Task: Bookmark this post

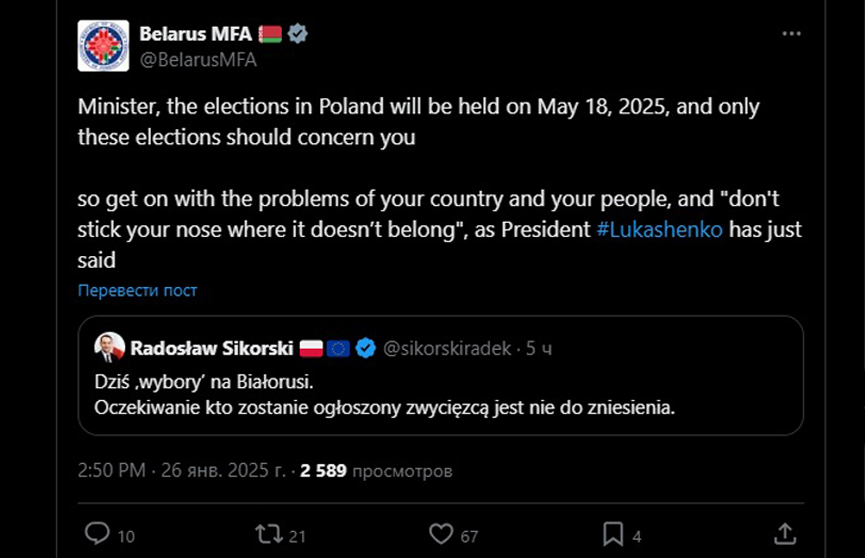Action: point(612,534)
